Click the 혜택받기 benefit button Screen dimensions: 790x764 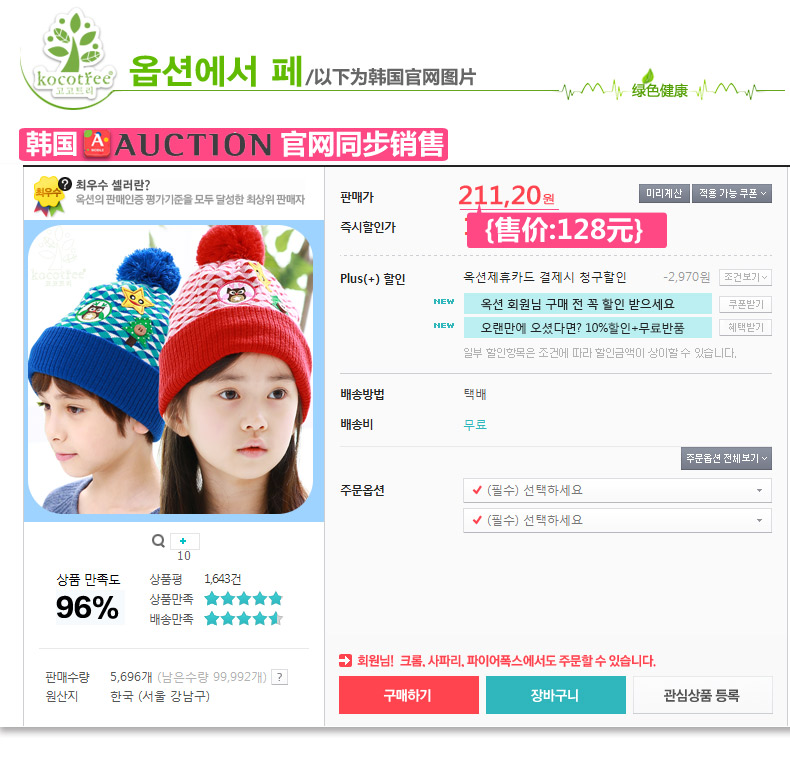(x=745, y=328)
